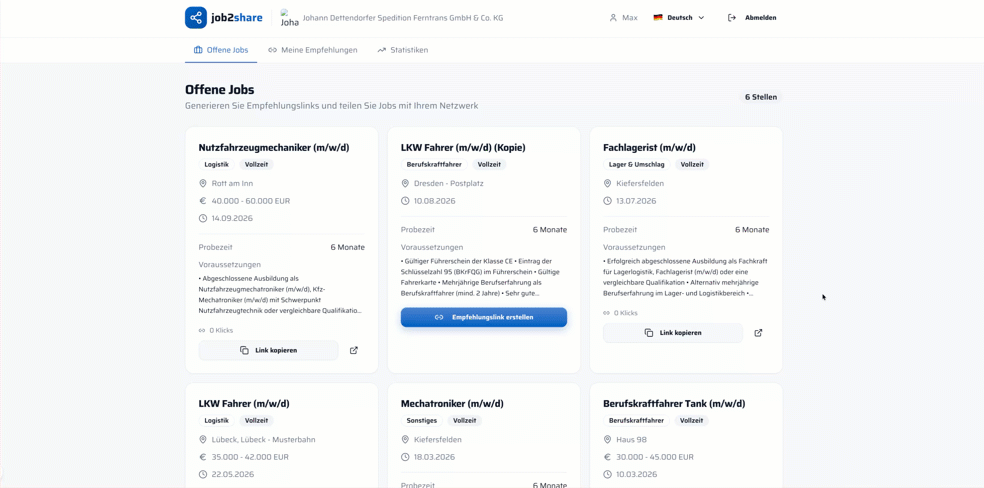Viewport: 984px width, 488px height.
Task: Click the LKW Fahrer (m/w/d) (Kopie) title
Action: click(463, 148)
